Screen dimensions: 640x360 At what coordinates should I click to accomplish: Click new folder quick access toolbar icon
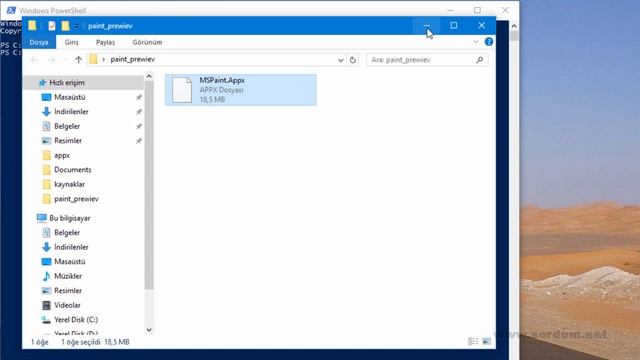point(65,26)
